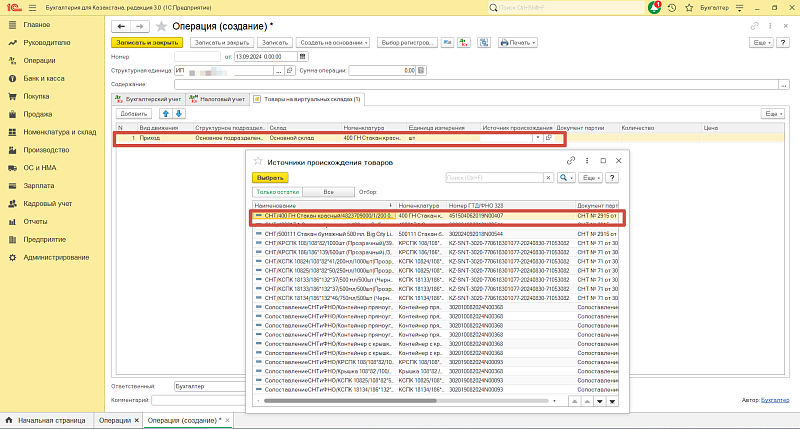Click the Поиск search field in dialog
The image size is (800, 429).
tap(496, 177)
